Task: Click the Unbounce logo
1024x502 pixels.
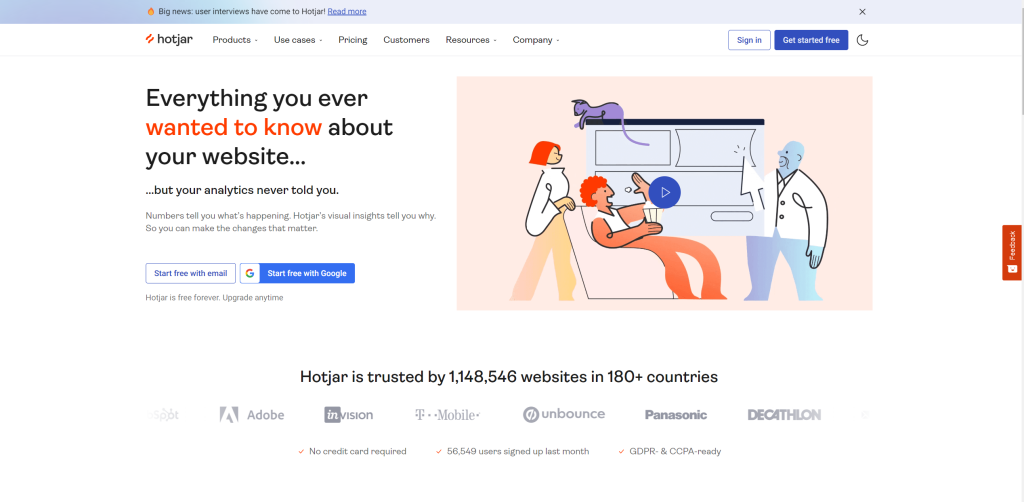Action: (x=564, y=414)
